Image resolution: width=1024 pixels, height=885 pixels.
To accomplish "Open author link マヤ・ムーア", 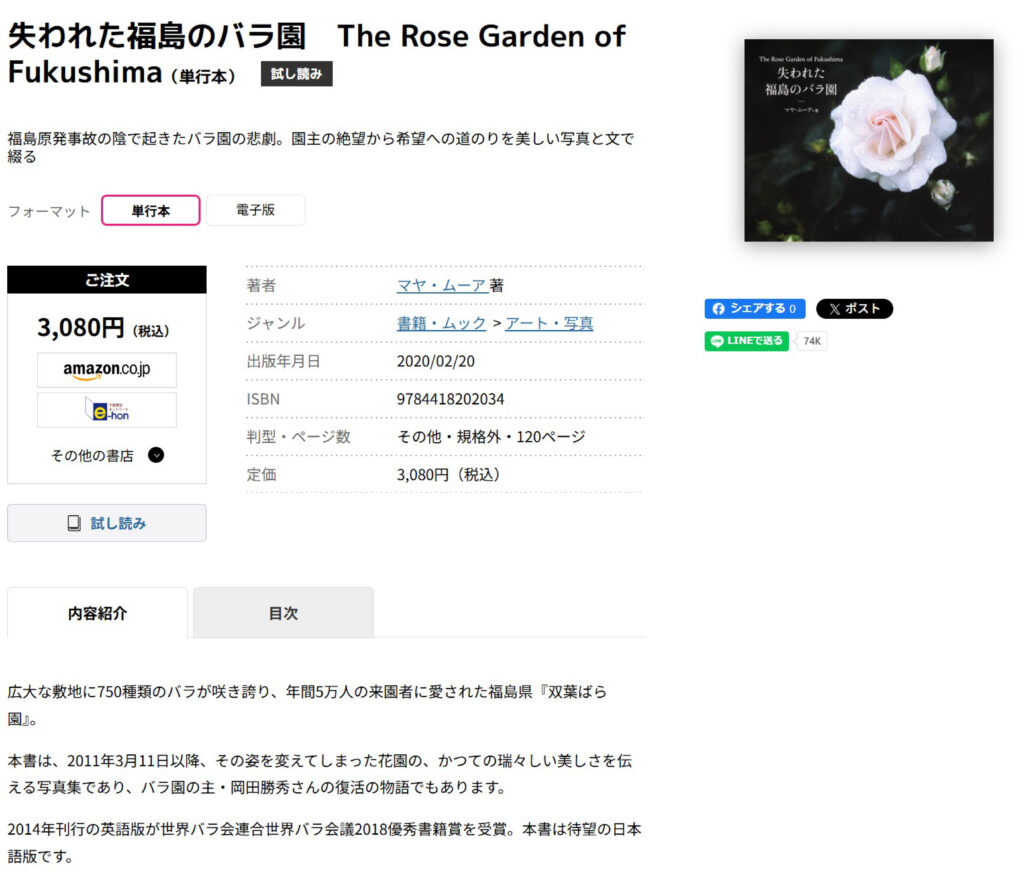I will pyautogui.click(x=441, y=285).
